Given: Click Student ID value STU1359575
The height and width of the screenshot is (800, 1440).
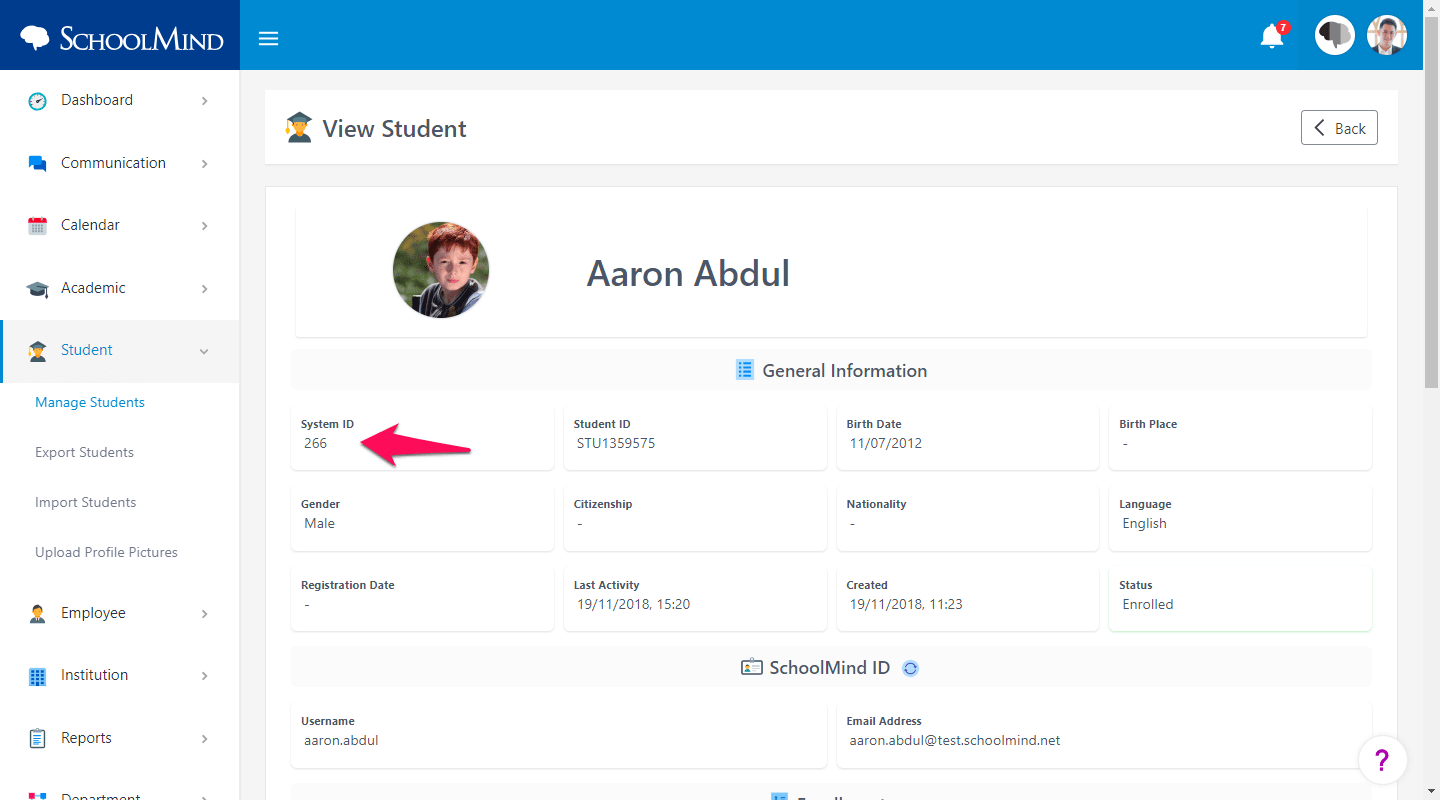Looking at the screenshot, I should [x=616, y=443].
